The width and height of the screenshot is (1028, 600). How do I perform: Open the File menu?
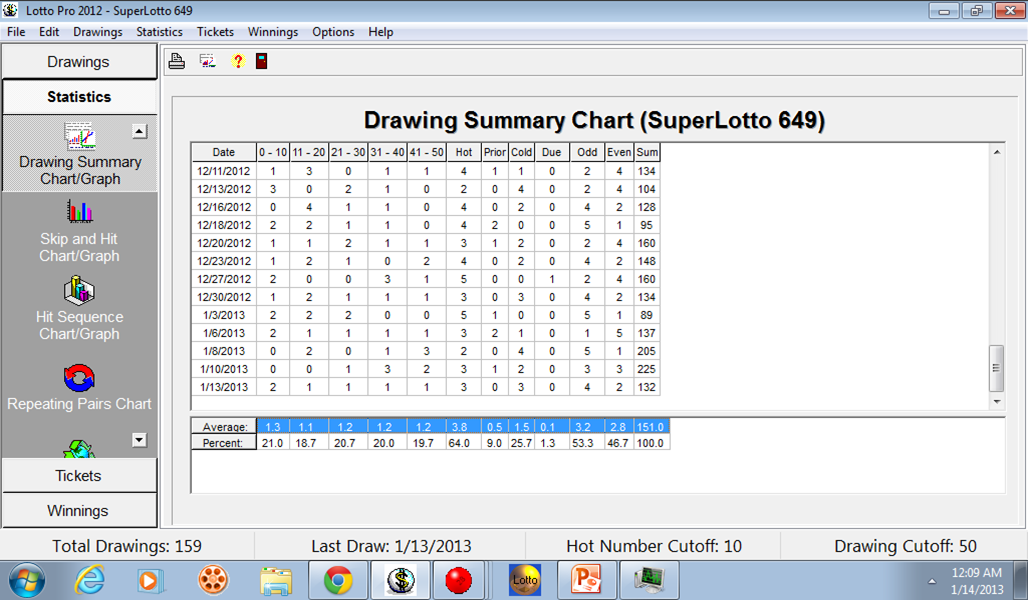pyautogui.click(x=16, y=32)
